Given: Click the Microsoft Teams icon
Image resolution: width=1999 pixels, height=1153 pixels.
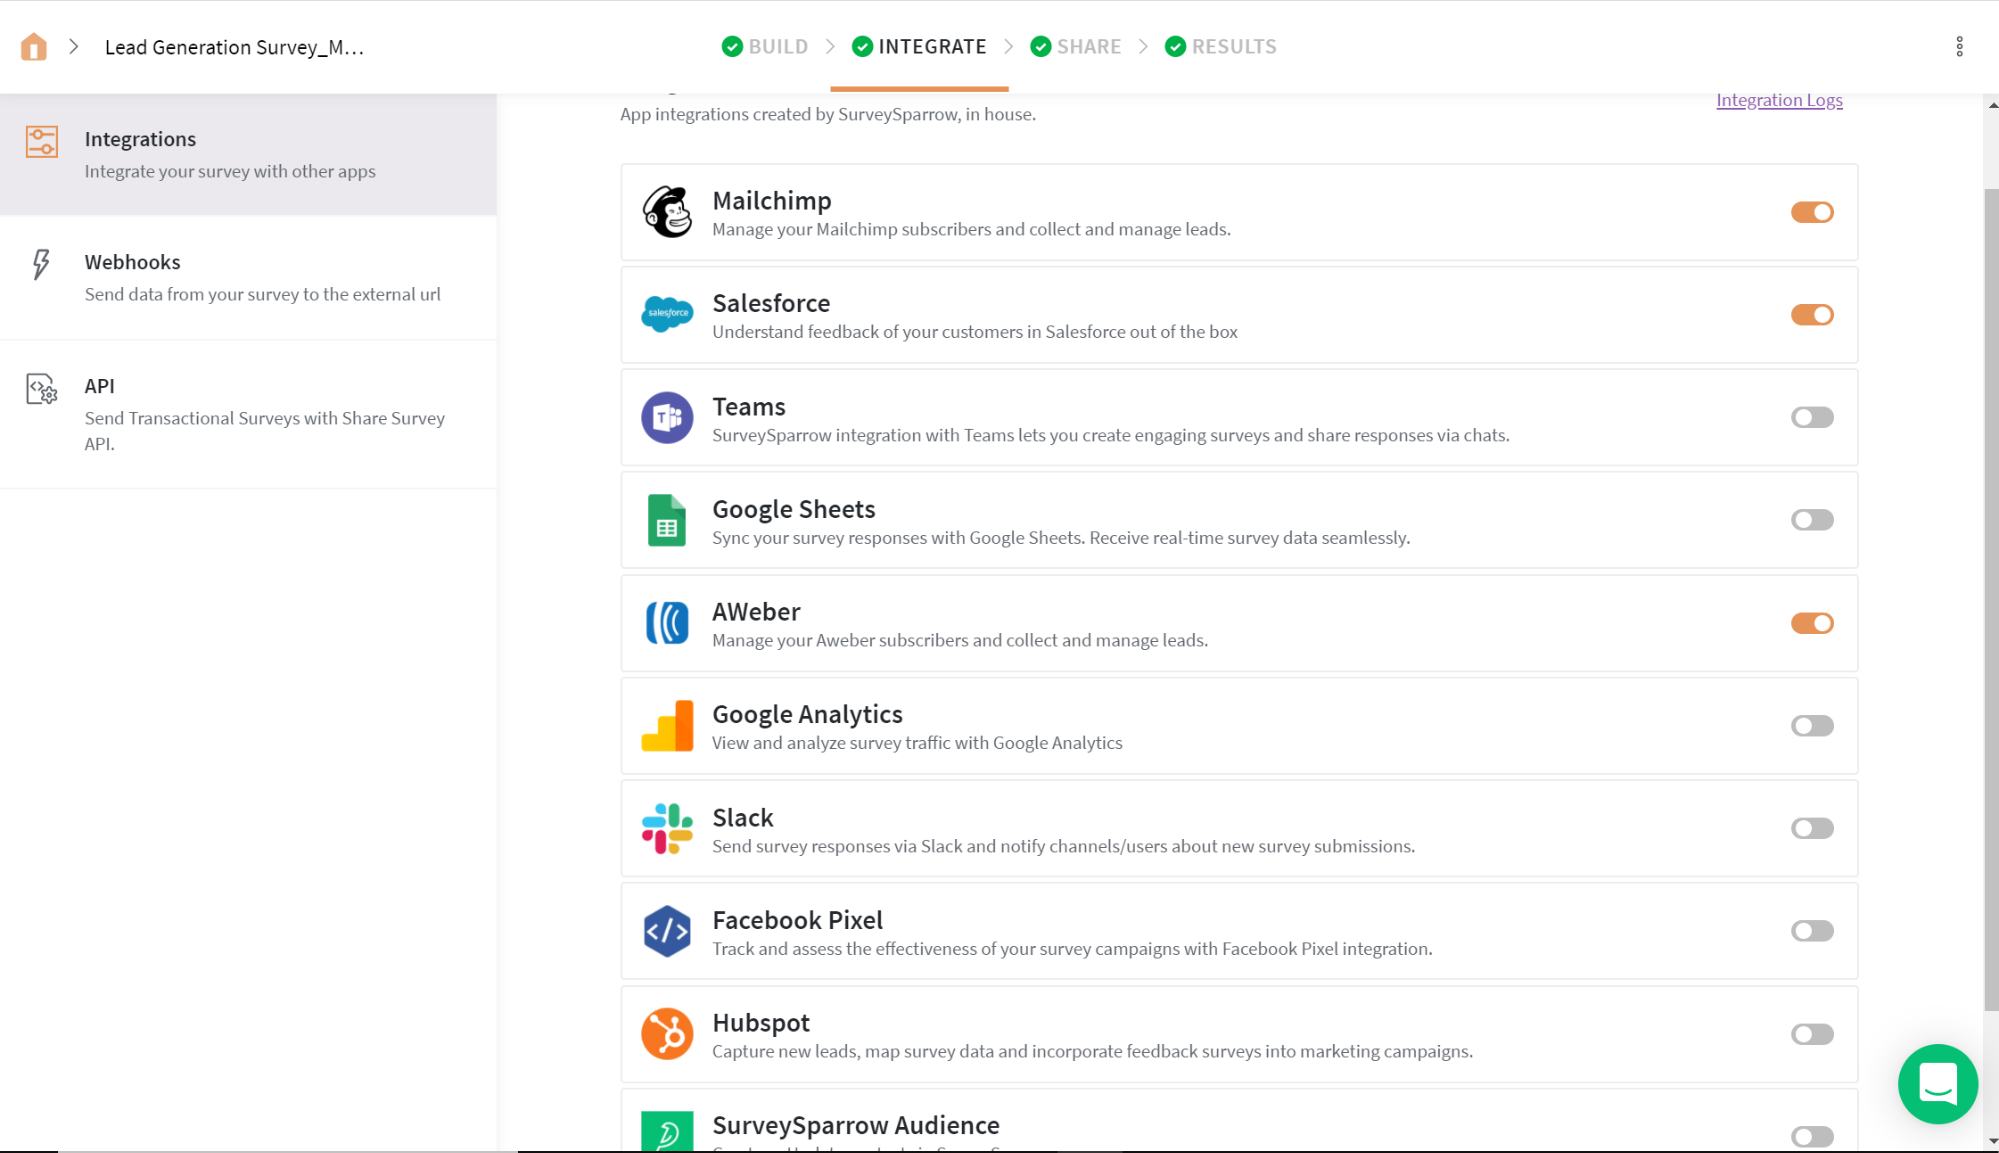Looking at the screenshot, I should 667,417.
